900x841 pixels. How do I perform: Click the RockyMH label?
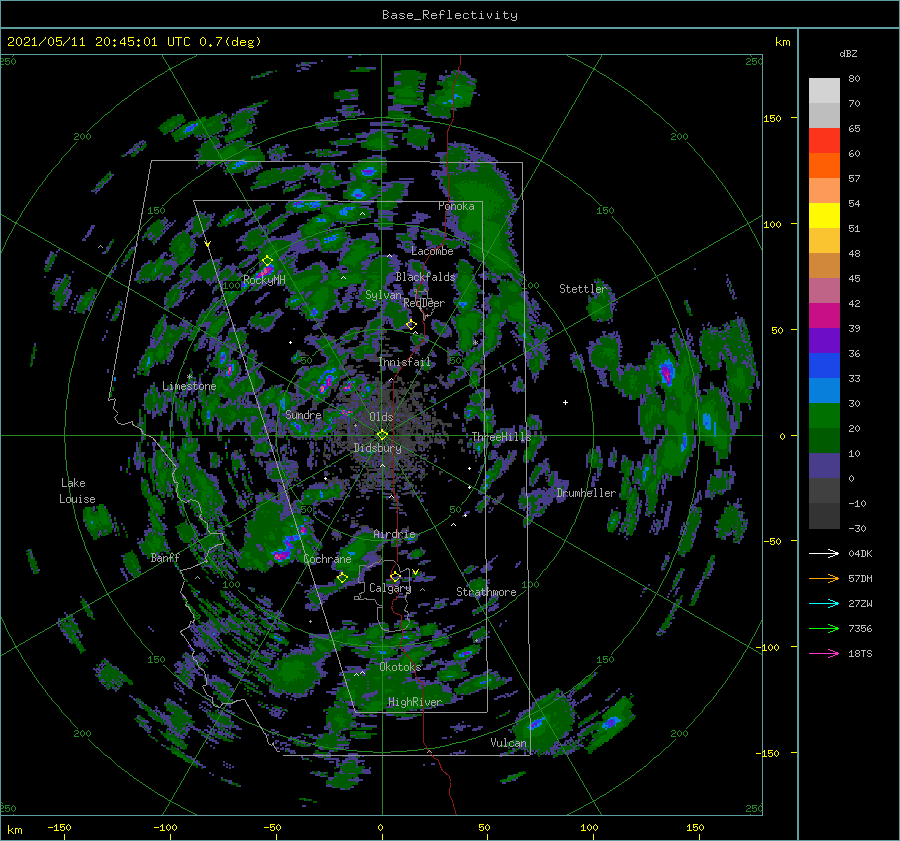264,280
